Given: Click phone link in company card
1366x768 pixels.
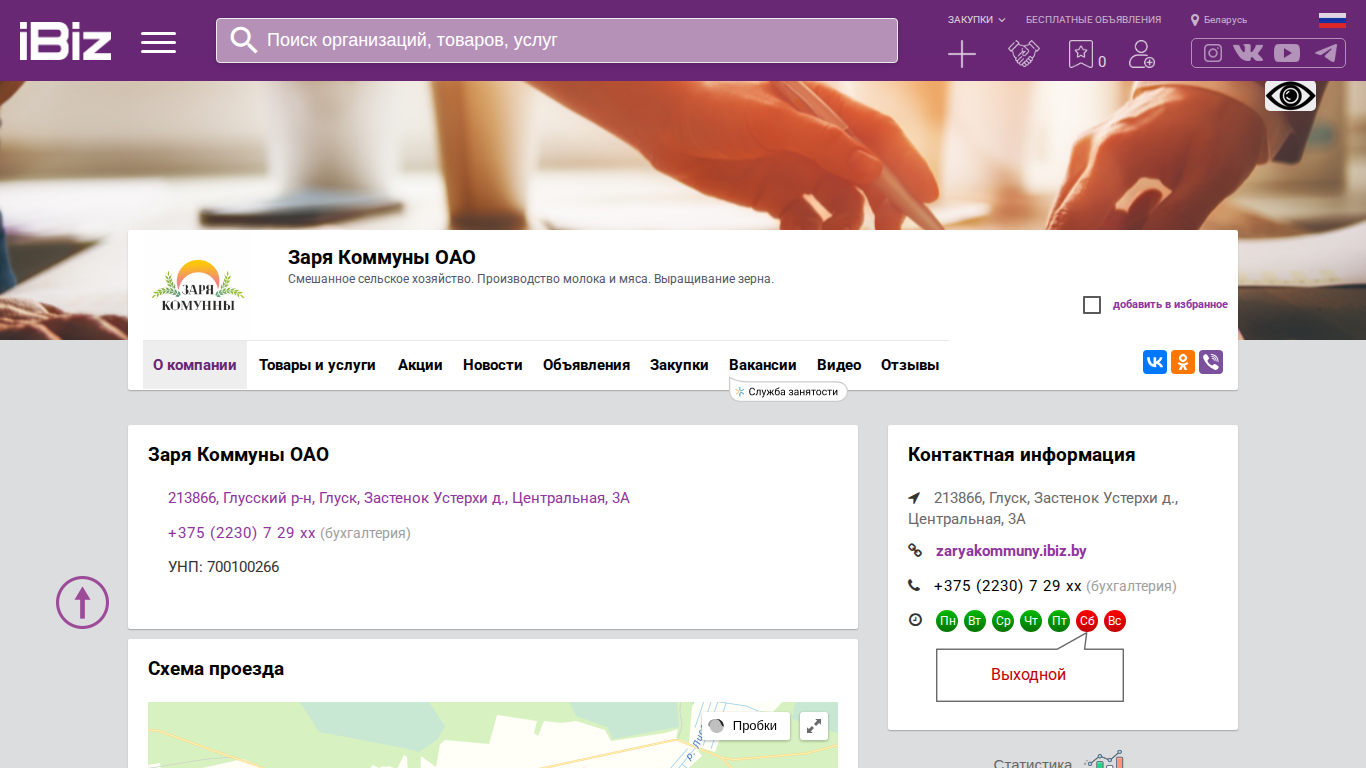Looking at the screenshot, I should (x=242, y=533).
